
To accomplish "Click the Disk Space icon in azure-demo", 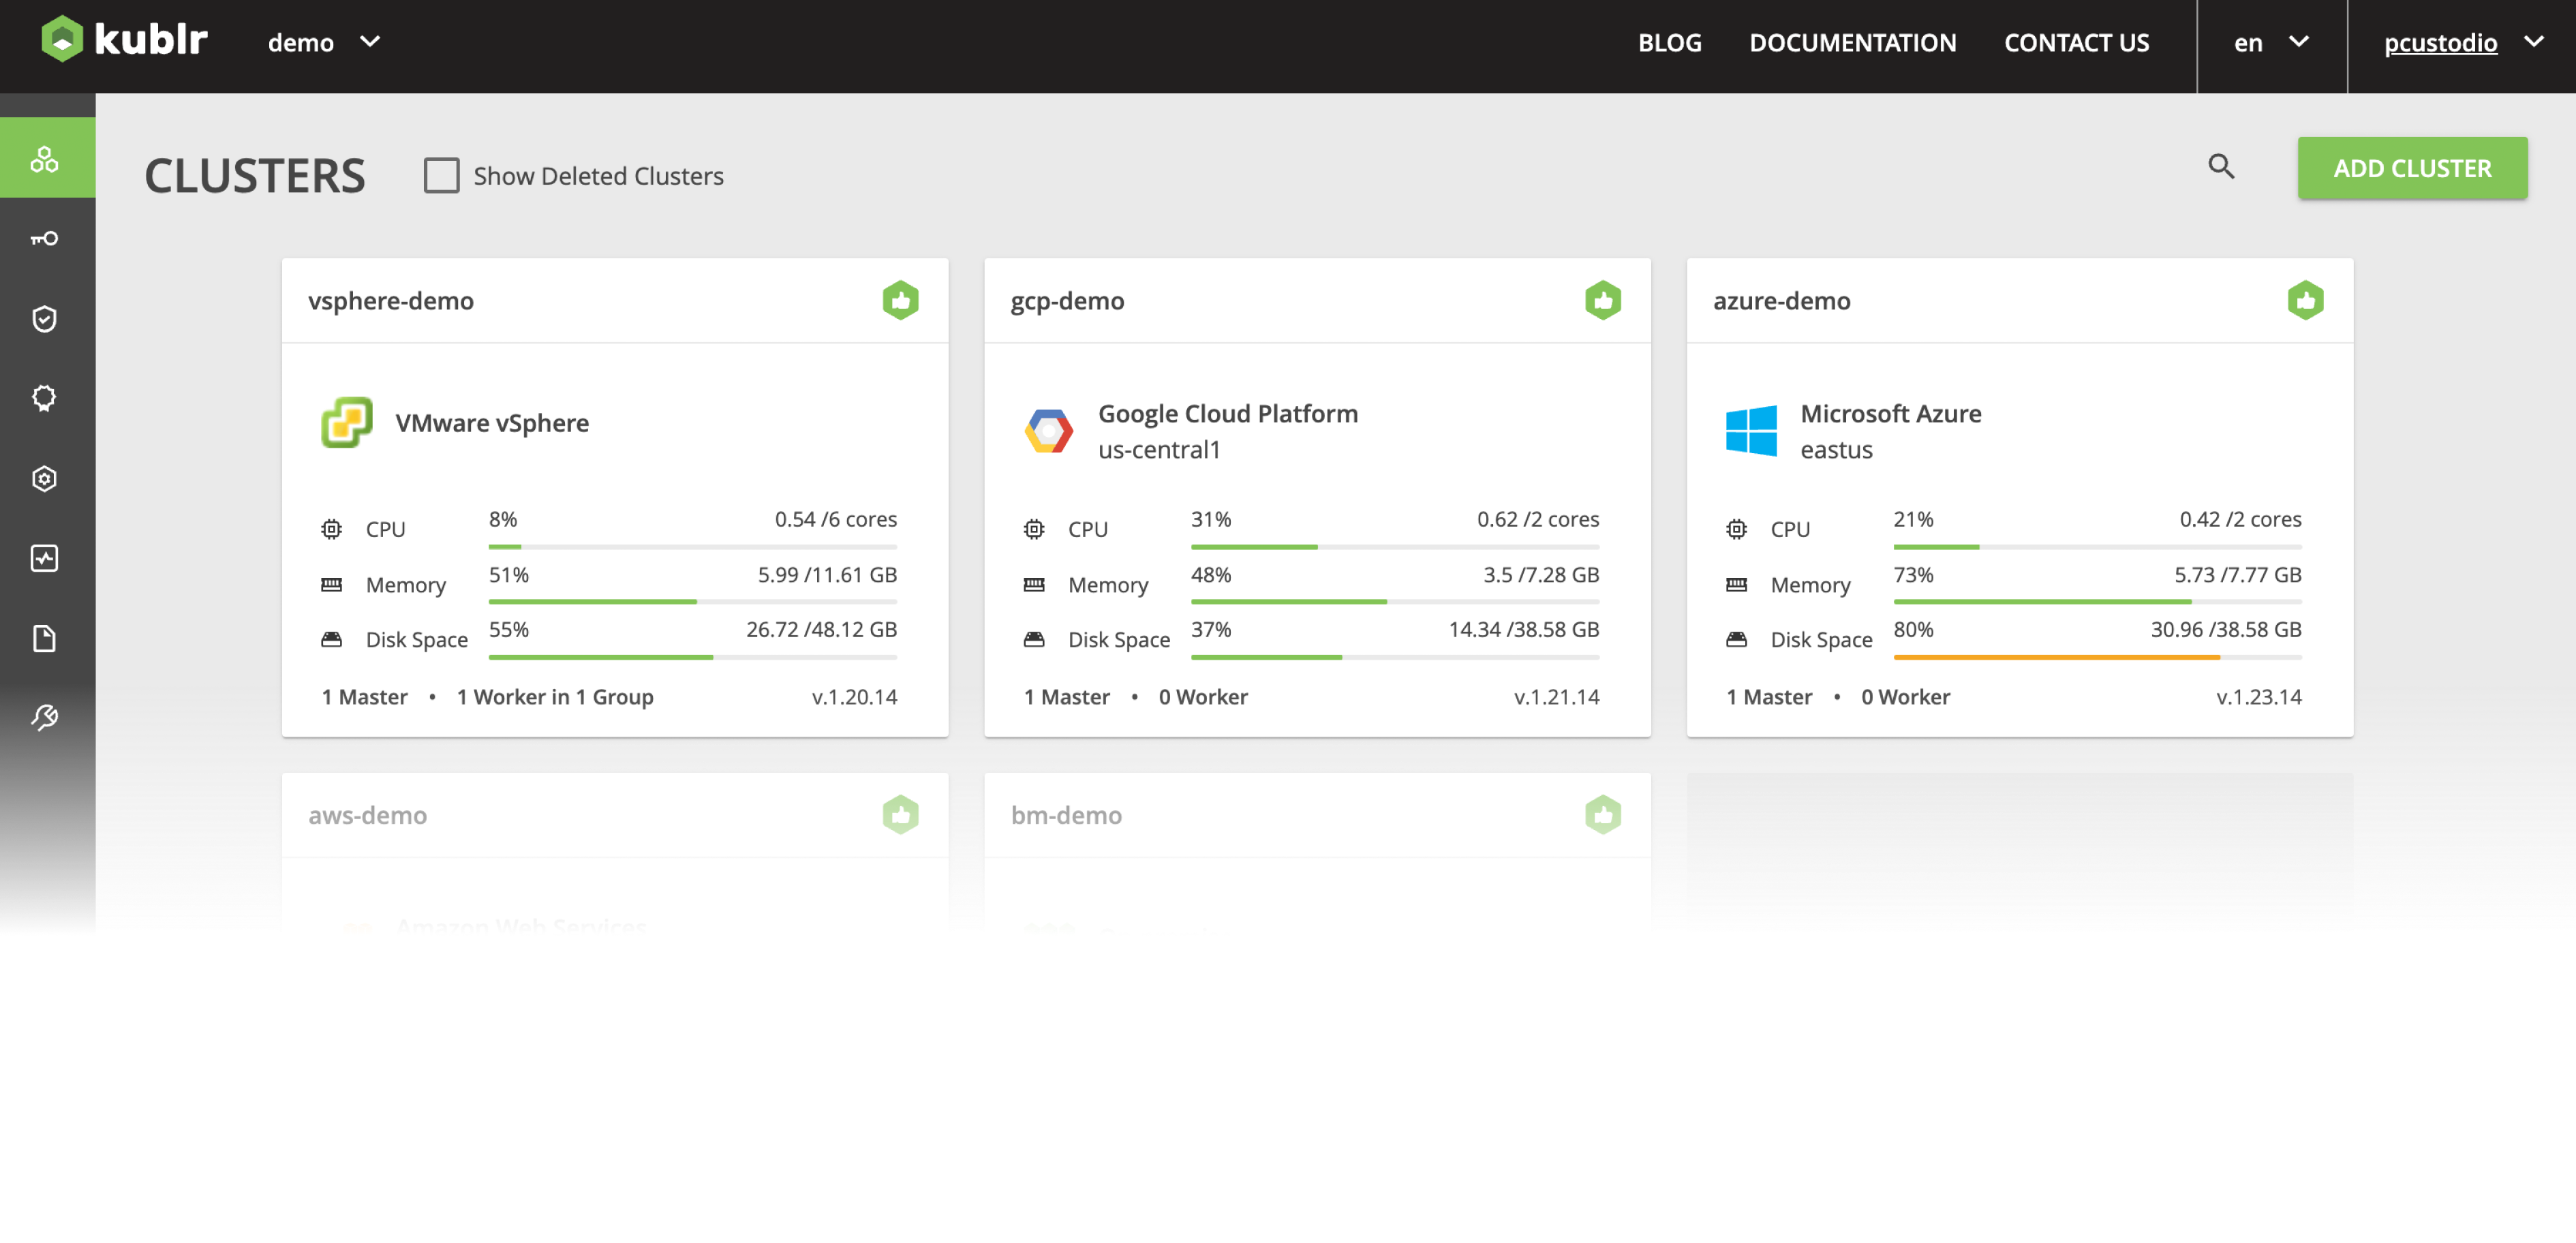I will tap(1736, 639).
